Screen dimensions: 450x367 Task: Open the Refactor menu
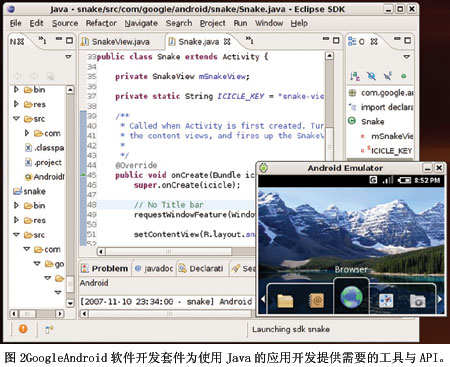pyautogui.click(x=101, y=23)
